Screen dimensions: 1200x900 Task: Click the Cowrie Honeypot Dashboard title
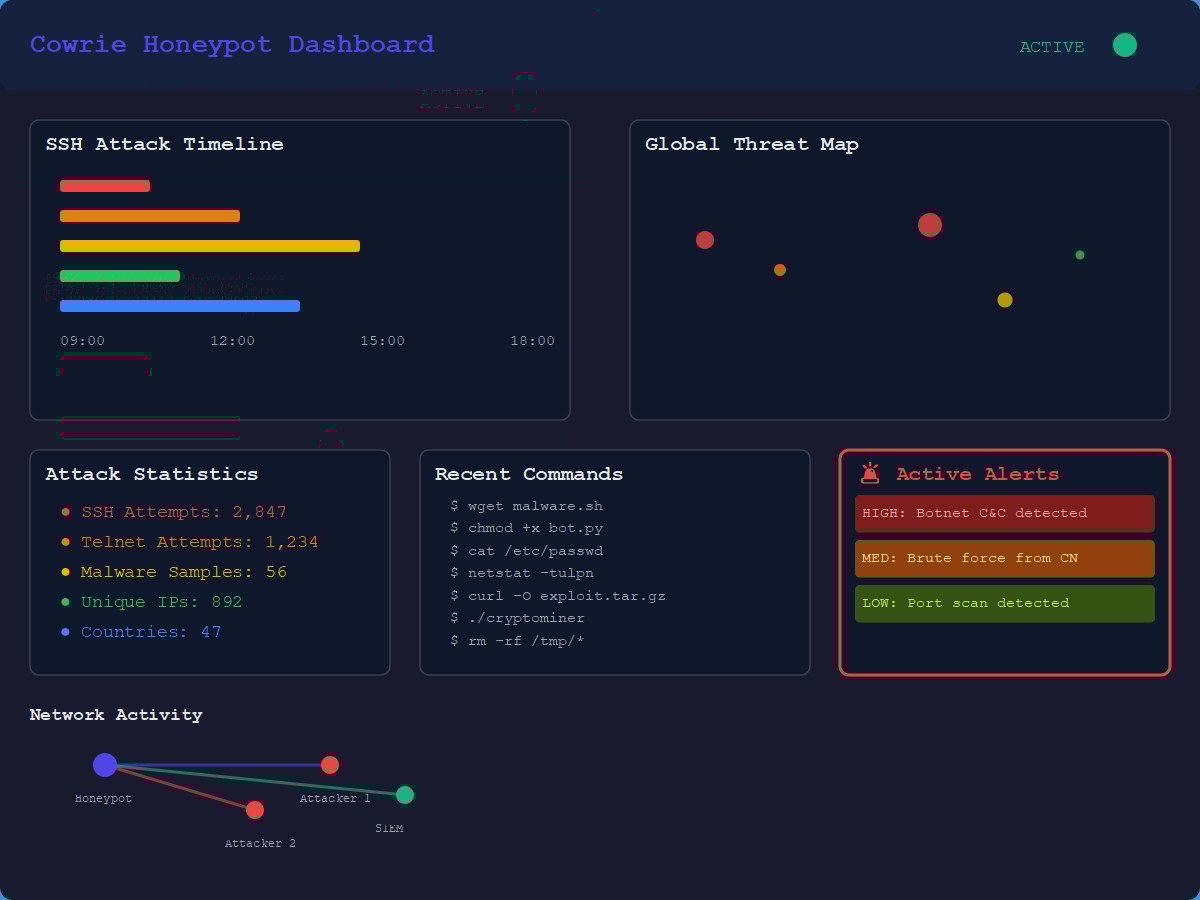click(x=232, y=45)
